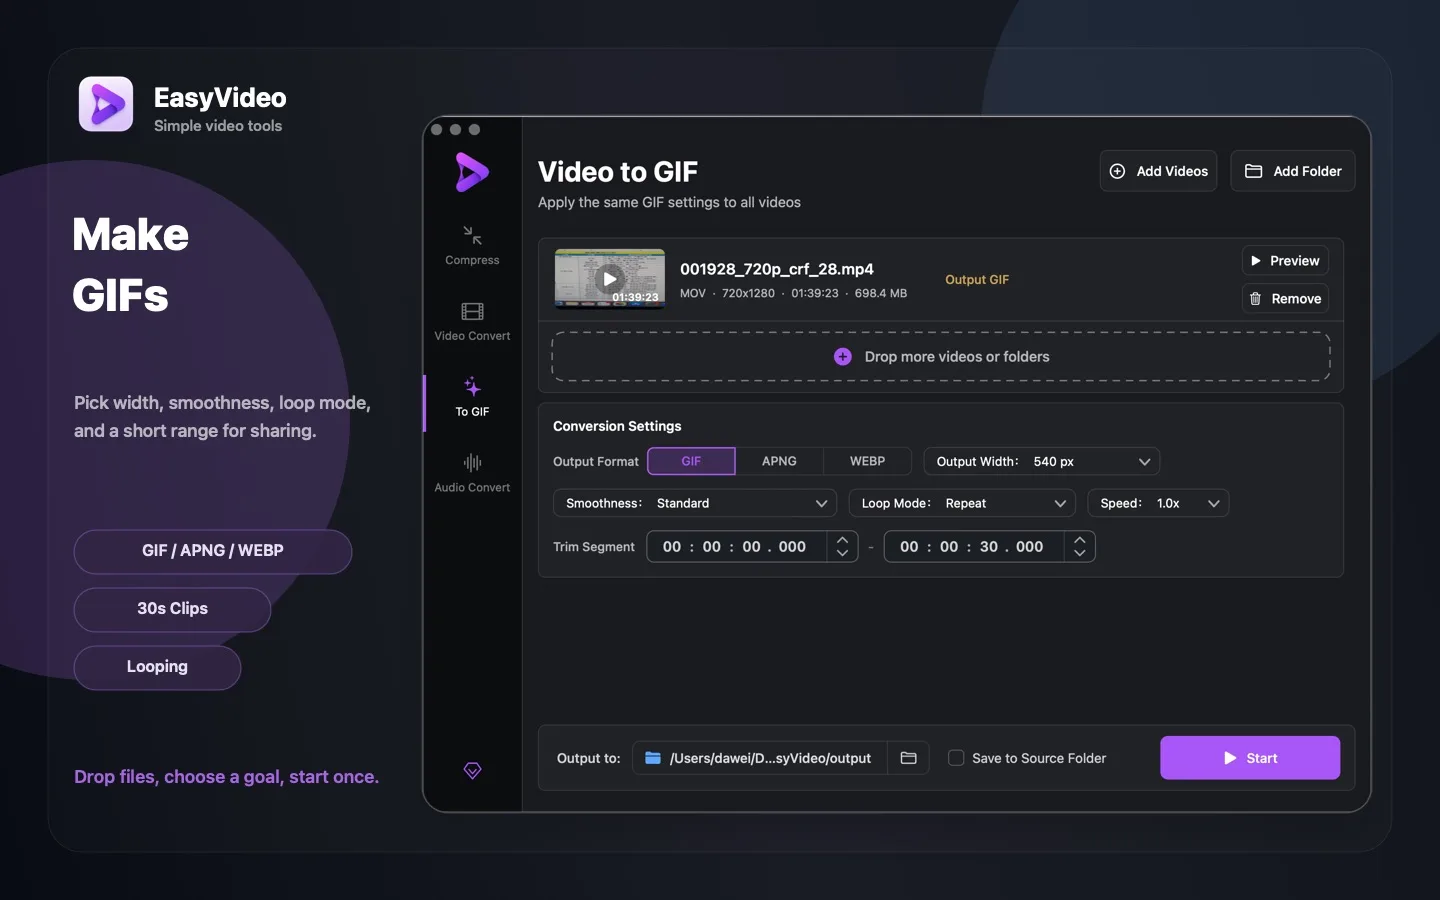Start the GIF conversion

coord(1250,758)
